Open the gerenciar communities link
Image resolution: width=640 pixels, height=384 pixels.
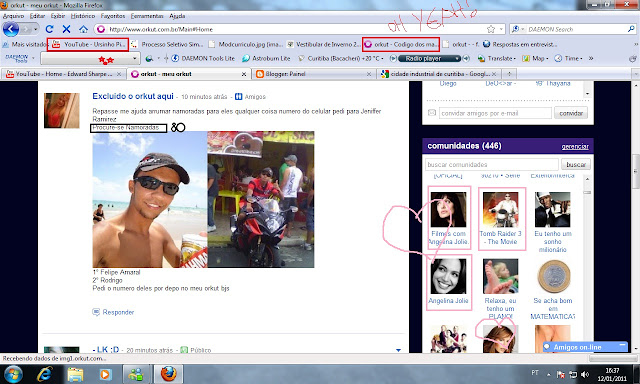575,146
